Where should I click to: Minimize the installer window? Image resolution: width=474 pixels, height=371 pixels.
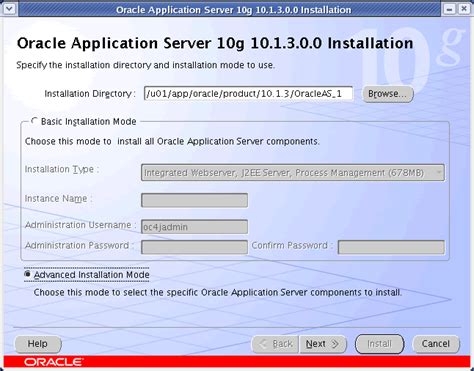tap(449, 9)
